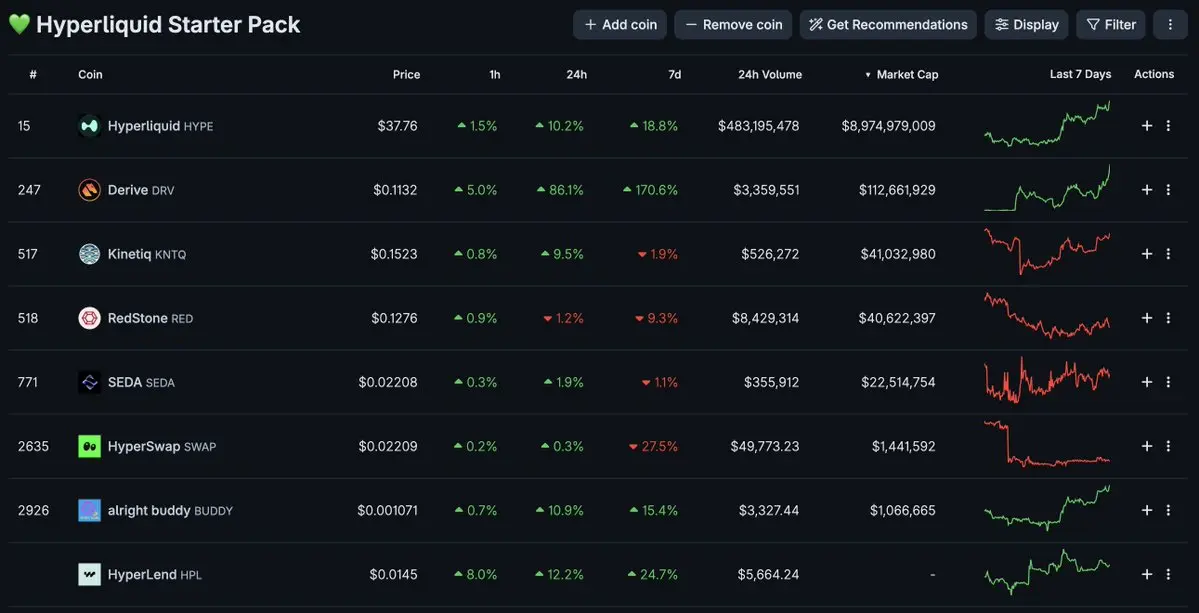Click the HyperLend HPL coin logo
Screen dimensions: 1199x613
tap(89, 575)
